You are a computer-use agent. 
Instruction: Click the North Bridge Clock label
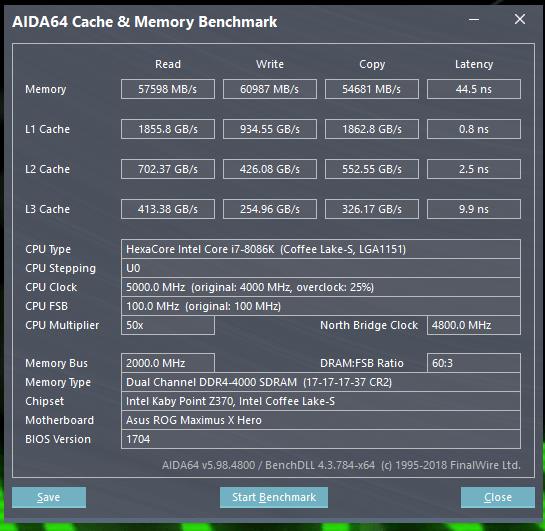[x=369, y=326]
